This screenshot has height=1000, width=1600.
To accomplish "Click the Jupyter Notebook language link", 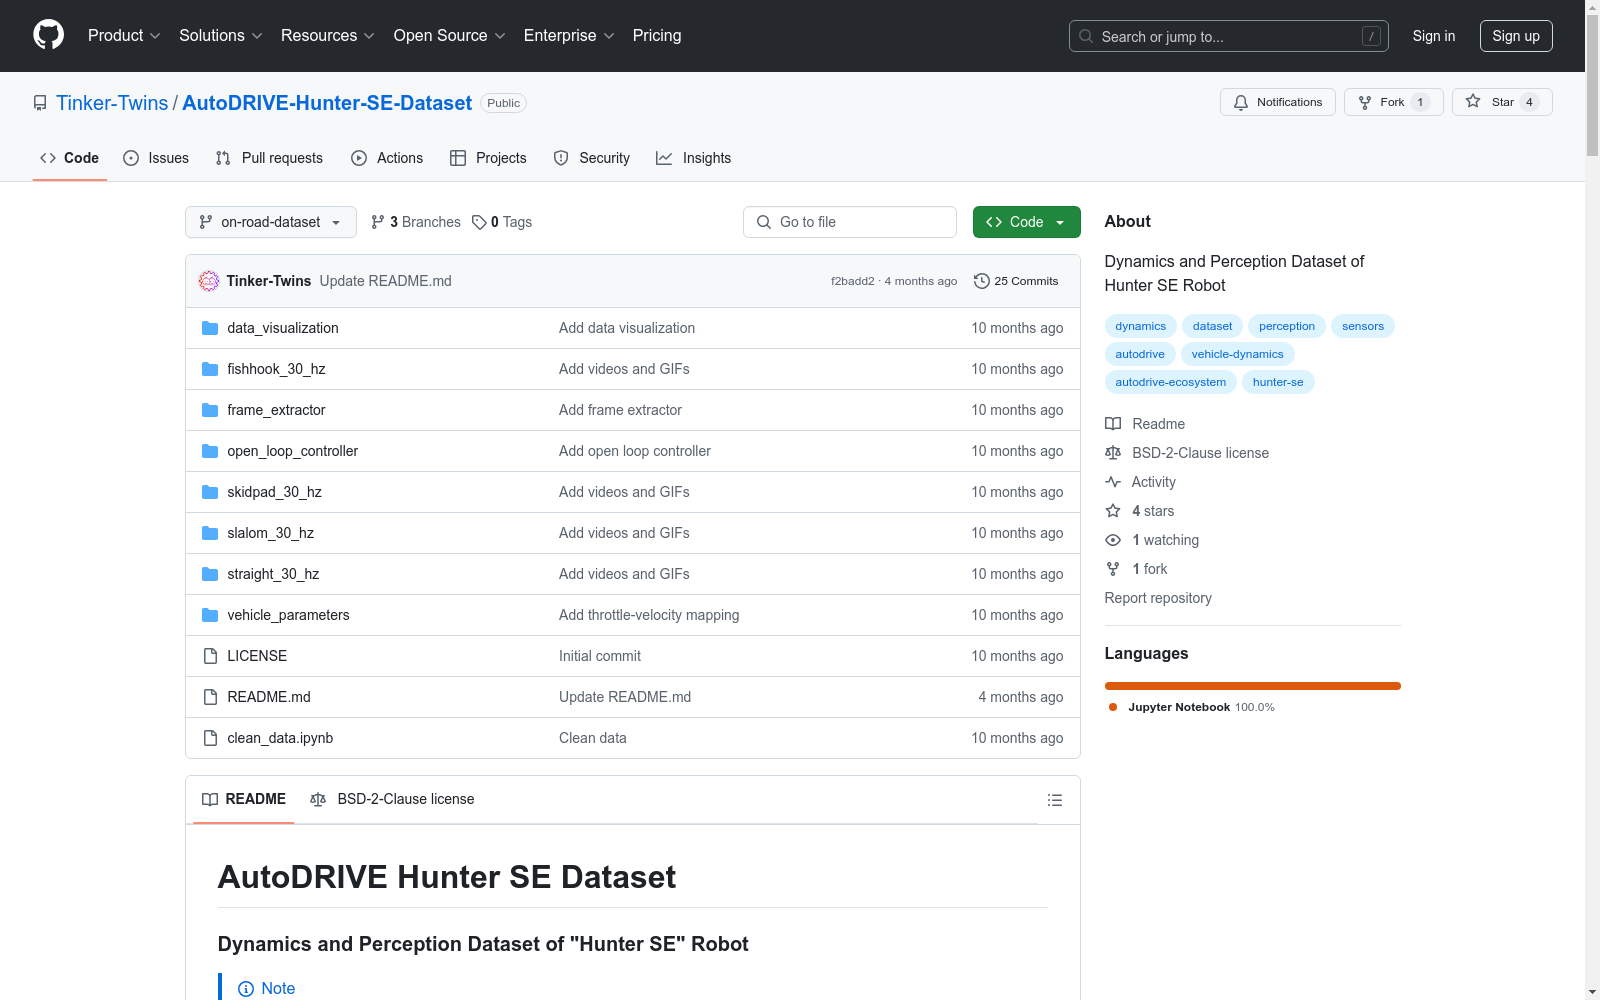I will tap(1191, 707).
